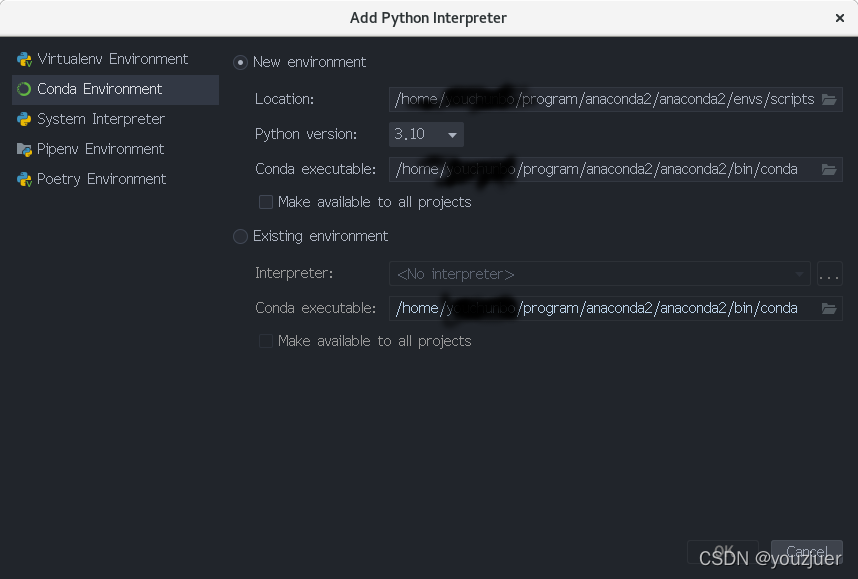Click the OK button to confirm
This screenshot has width=858, height=579.
(722, 550)
